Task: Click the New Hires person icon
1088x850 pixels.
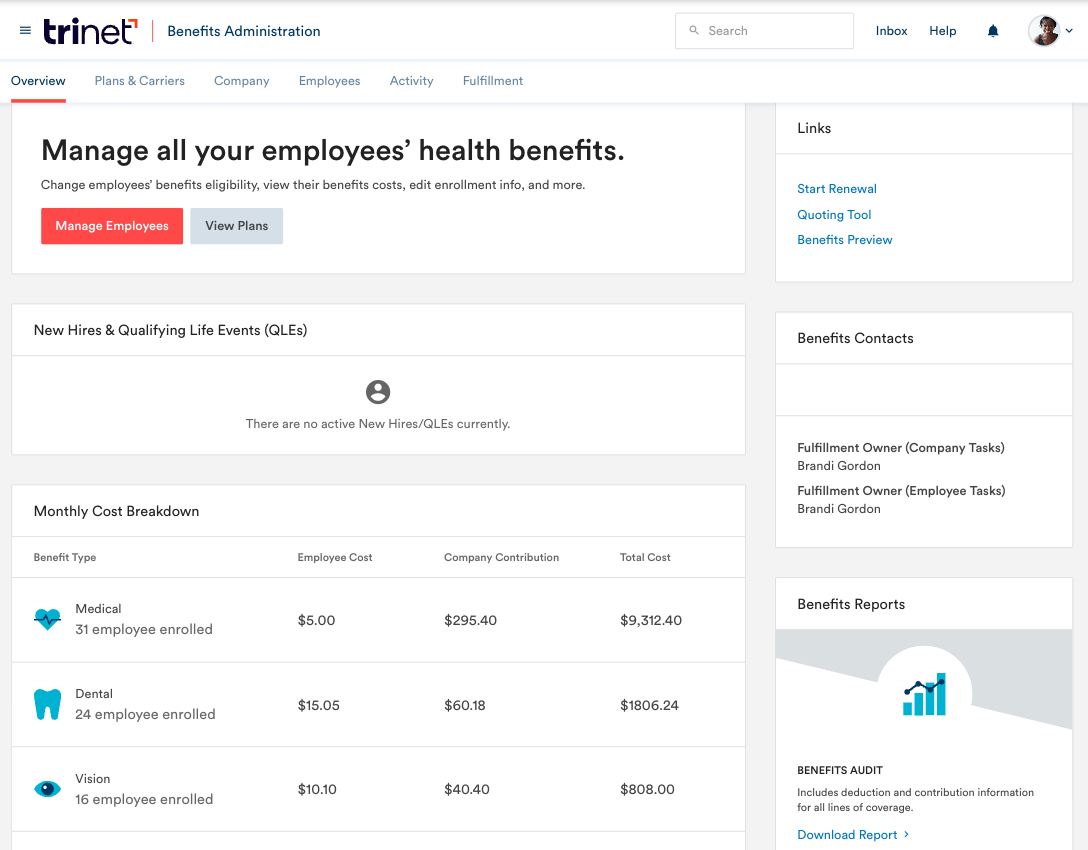Action: pyautogui.click(x=378, y=392)
